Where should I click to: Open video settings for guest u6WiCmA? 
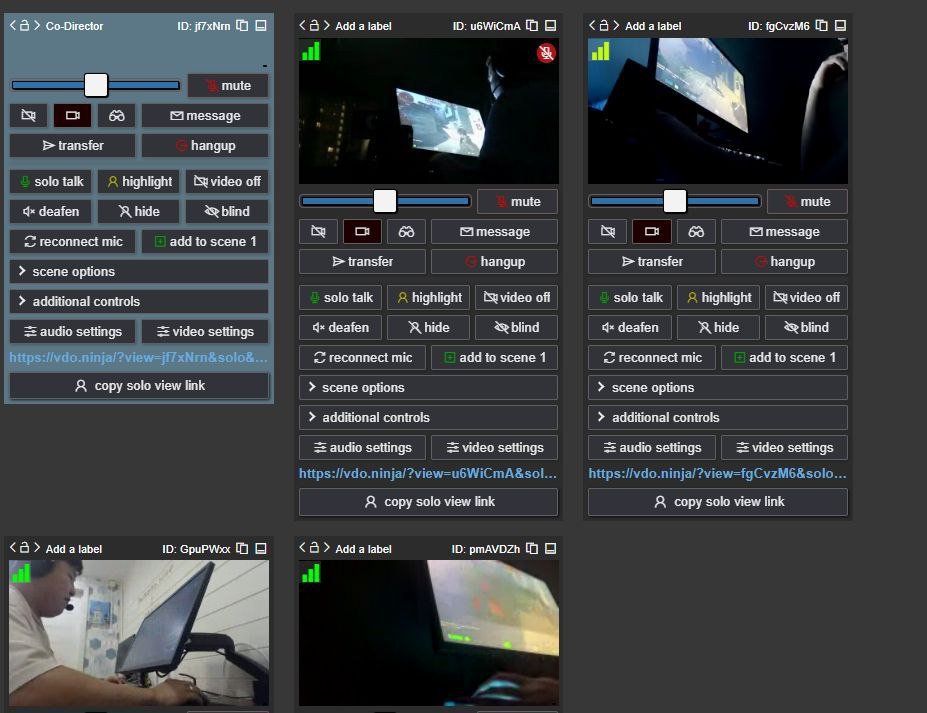[495, 448]
